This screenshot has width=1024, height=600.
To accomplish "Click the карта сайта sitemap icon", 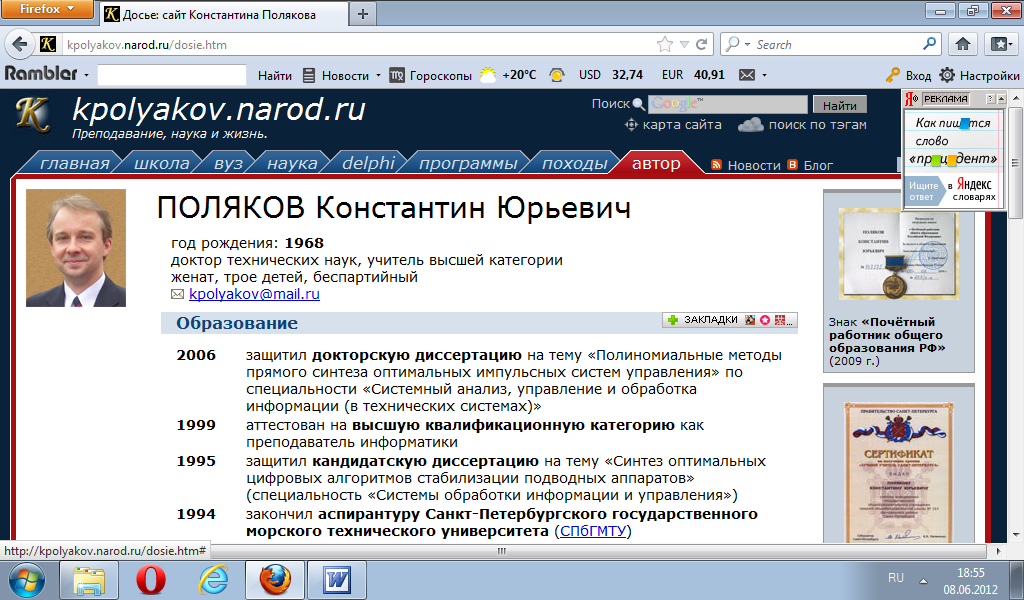I will coord(630,124).
